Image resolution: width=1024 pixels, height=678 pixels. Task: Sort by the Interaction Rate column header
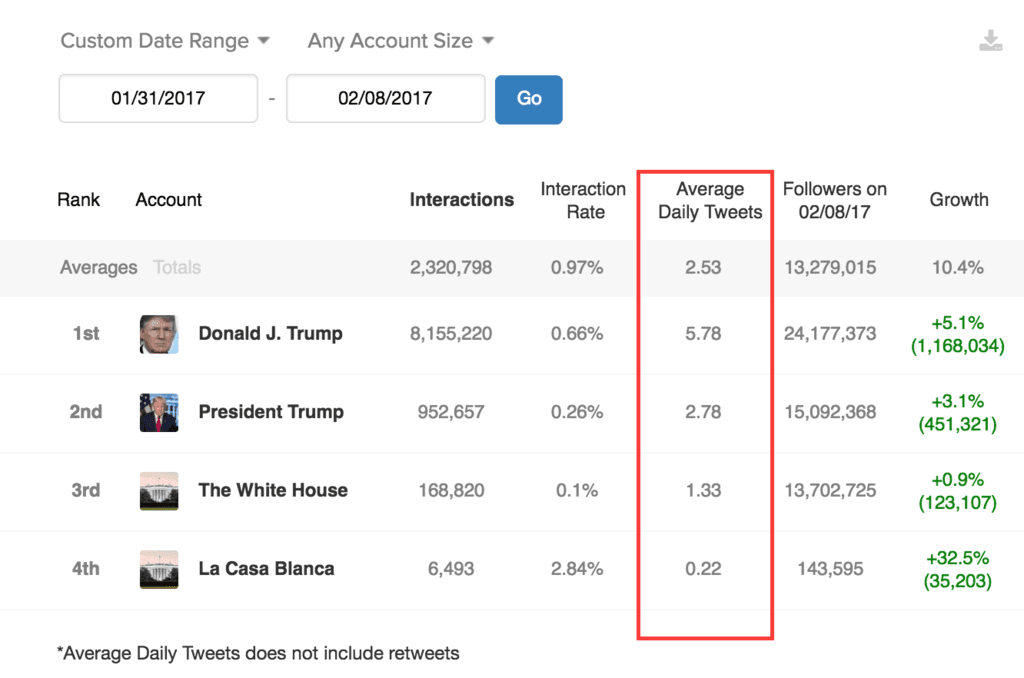click(x=583, y=200)
